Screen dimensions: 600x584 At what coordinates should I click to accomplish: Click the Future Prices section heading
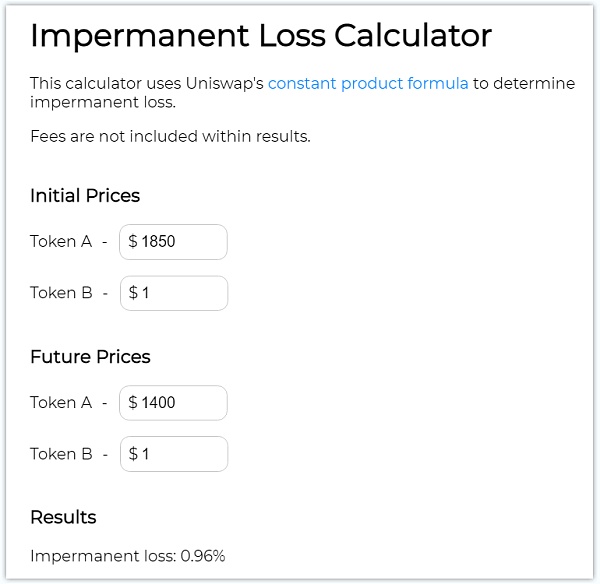90,357
